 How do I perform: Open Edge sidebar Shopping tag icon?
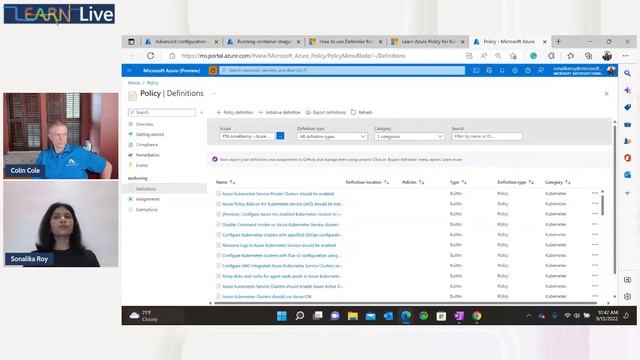pos(627,107)
